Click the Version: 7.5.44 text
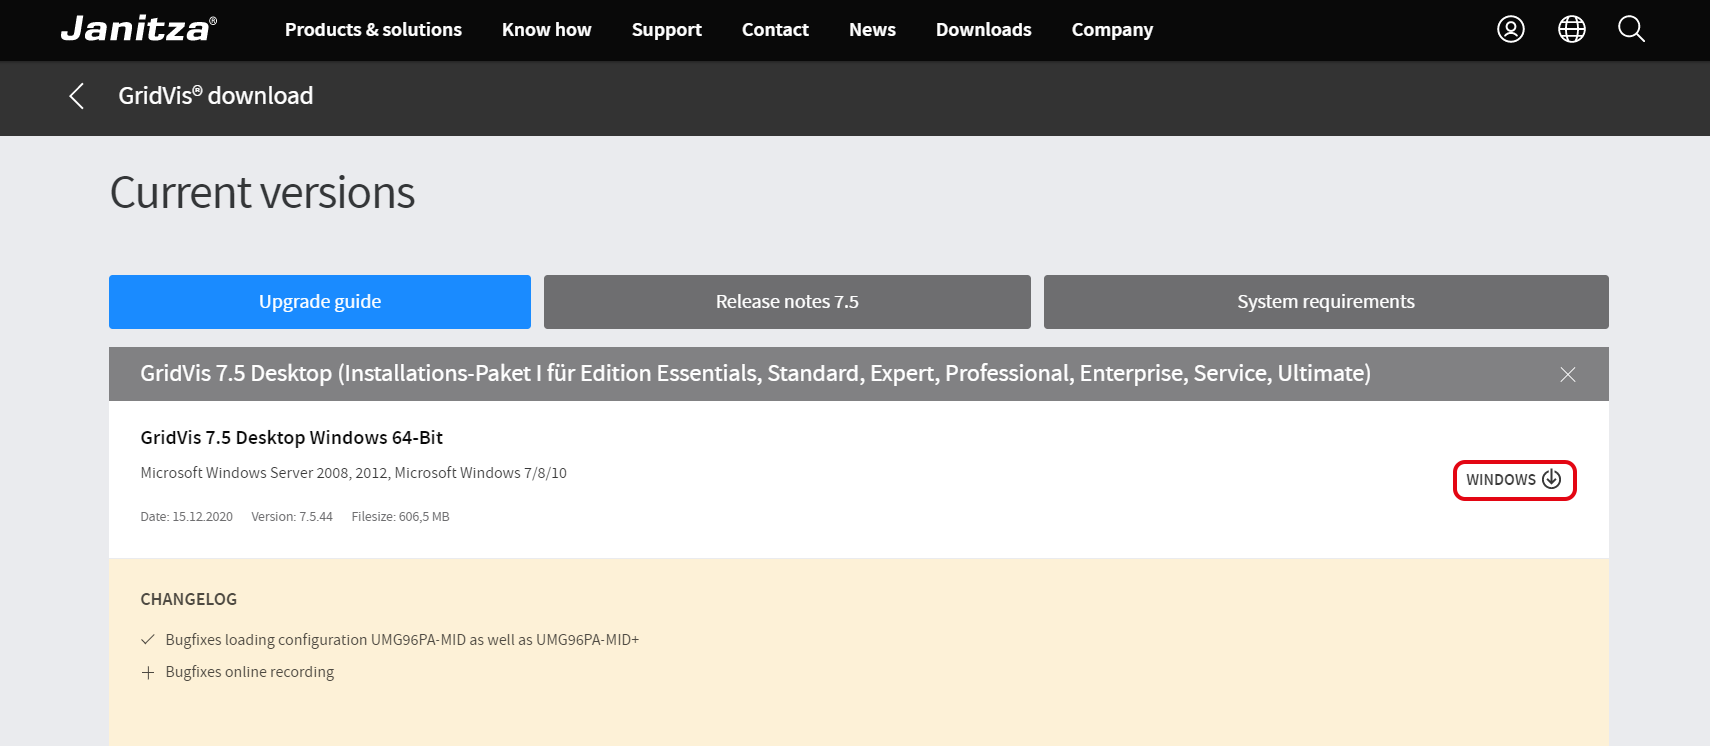Screen dimensions: 1710x746 pyautogui.click(x=292, y=517)
